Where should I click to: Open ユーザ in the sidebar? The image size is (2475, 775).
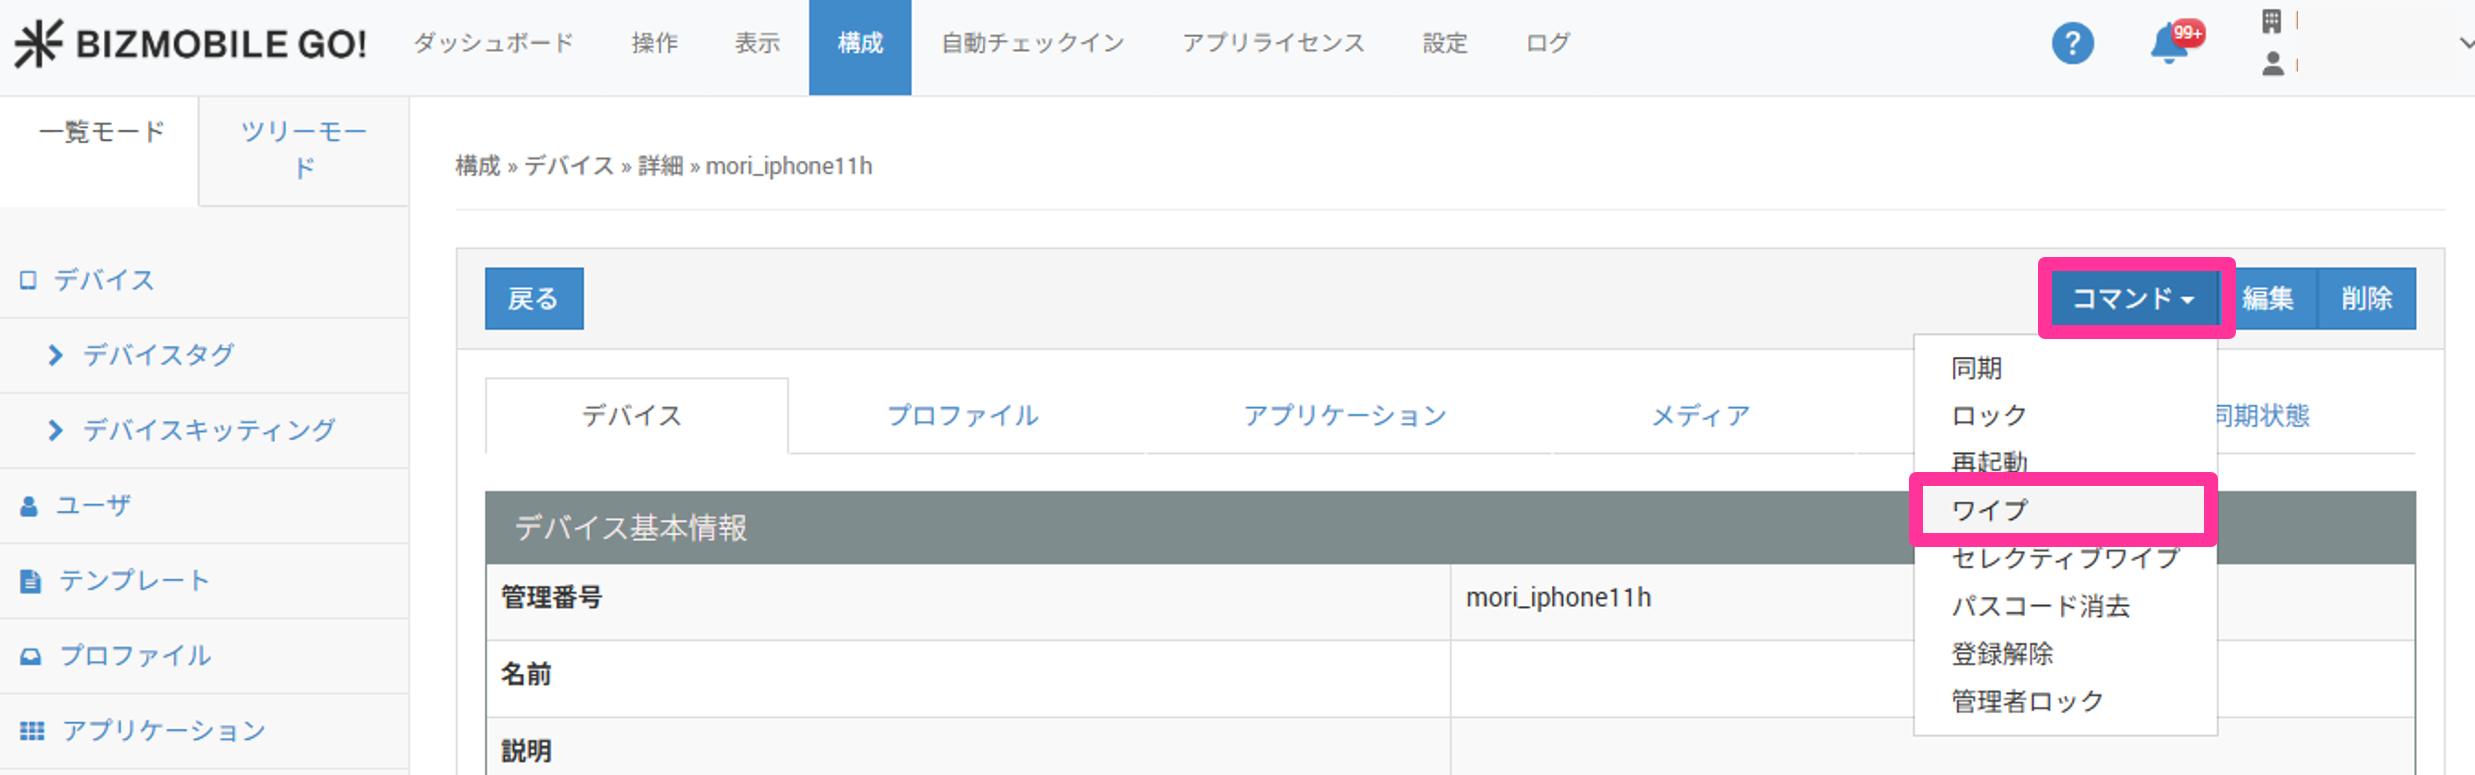(x=93, y=506)
